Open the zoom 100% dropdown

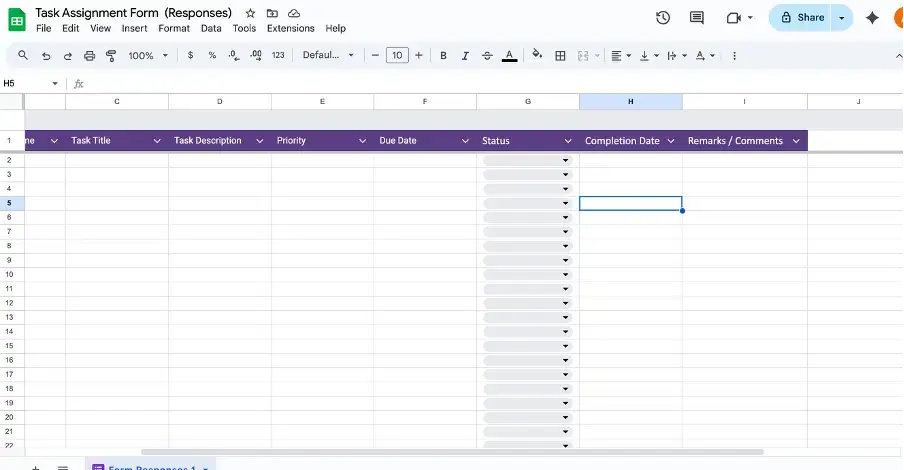coord(148,55)
